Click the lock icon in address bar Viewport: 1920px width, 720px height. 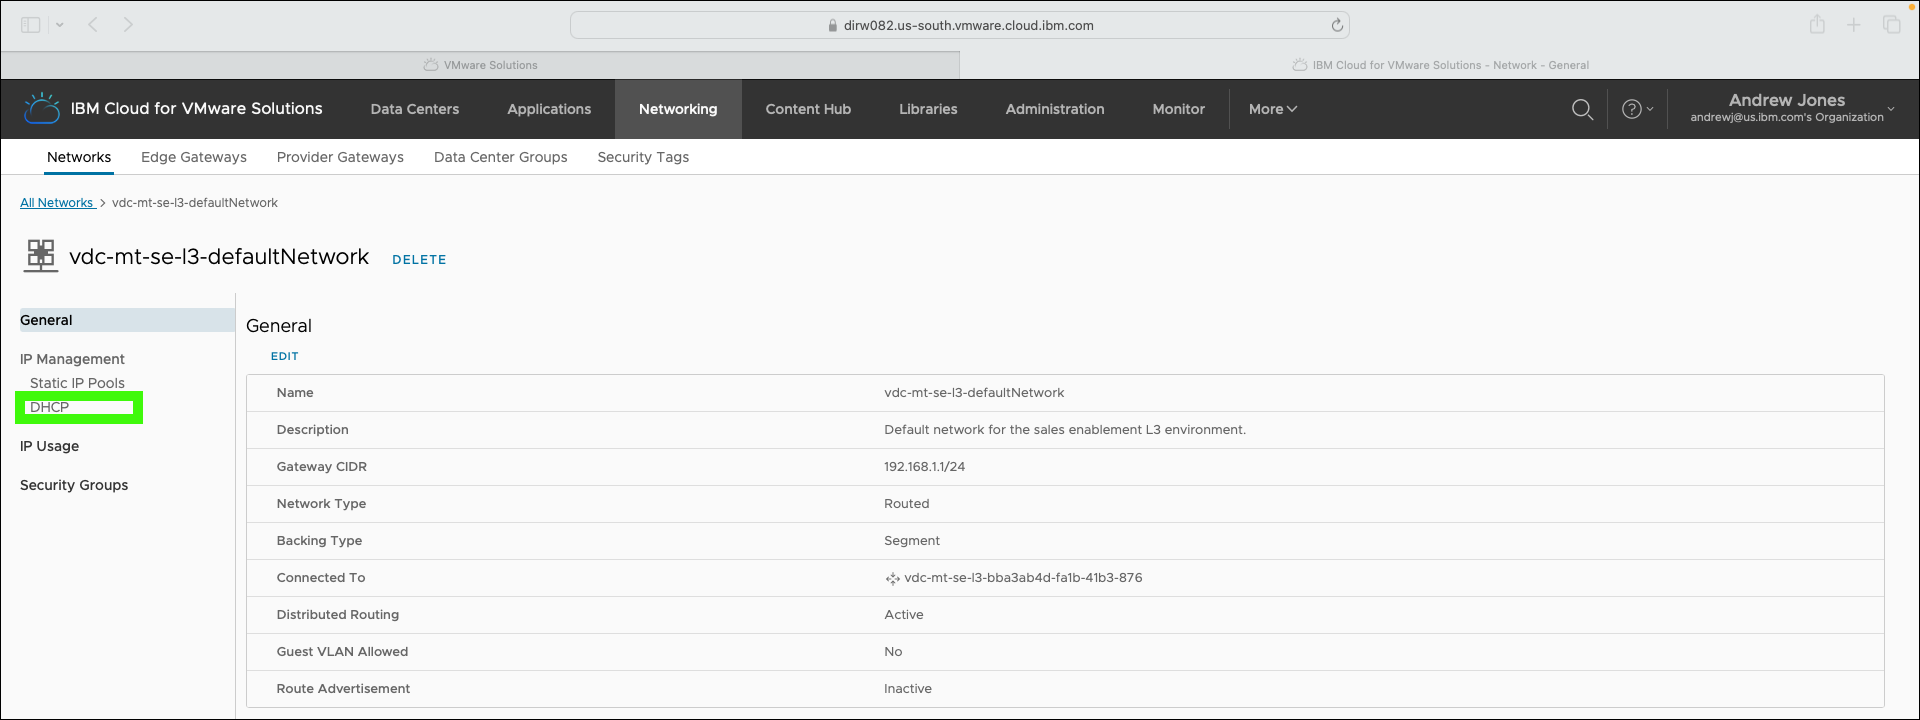833,26
